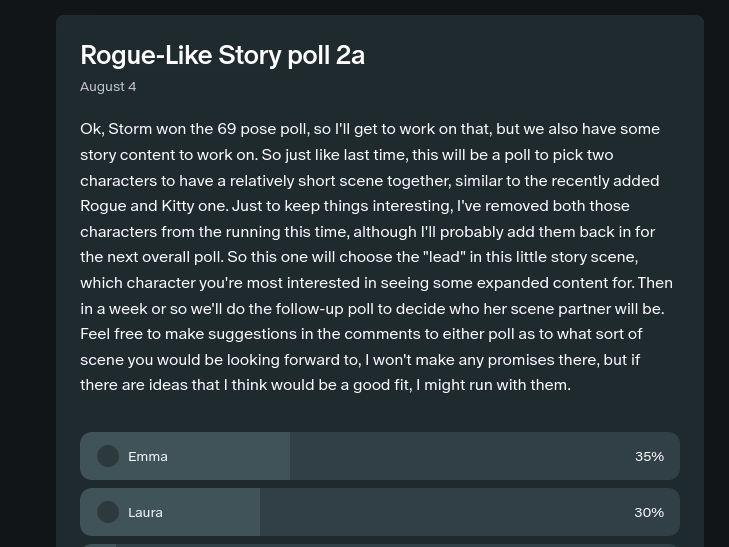Click the "Laura" poll option label
This screenshot has width=729, height=547.
[145, 512]
